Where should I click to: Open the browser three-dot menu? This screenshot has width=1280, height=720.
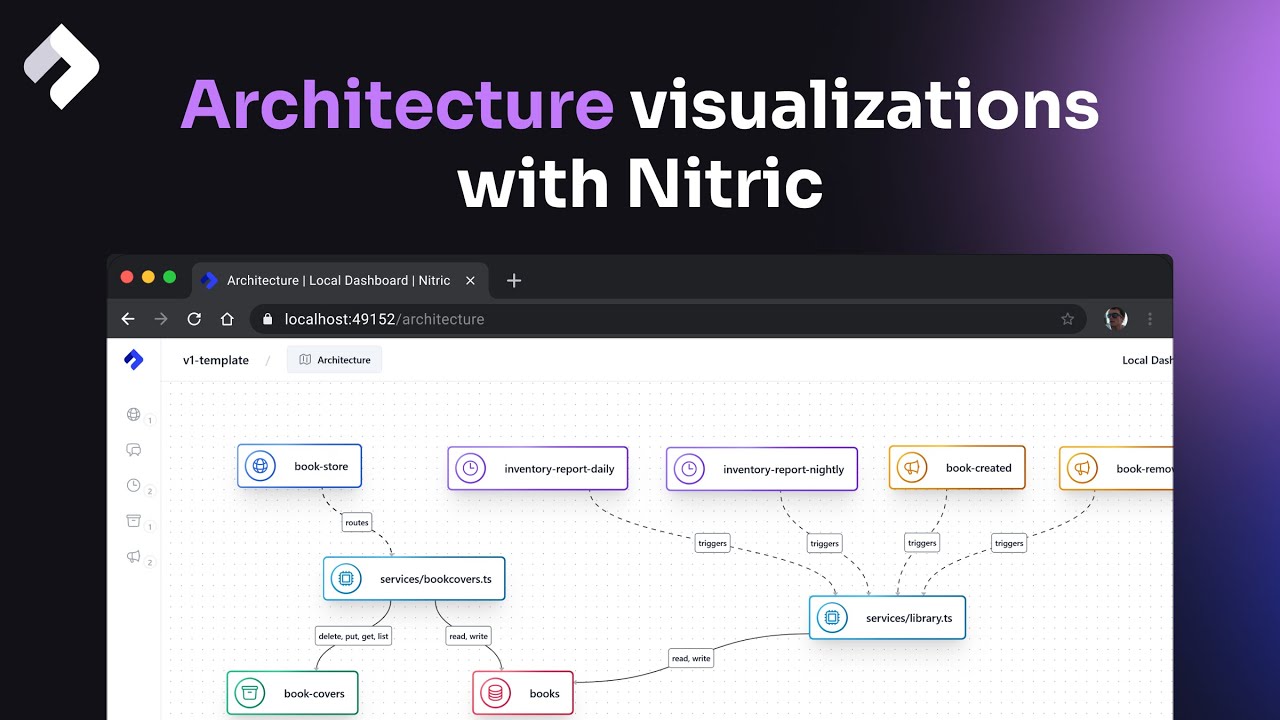point(1150,319)
